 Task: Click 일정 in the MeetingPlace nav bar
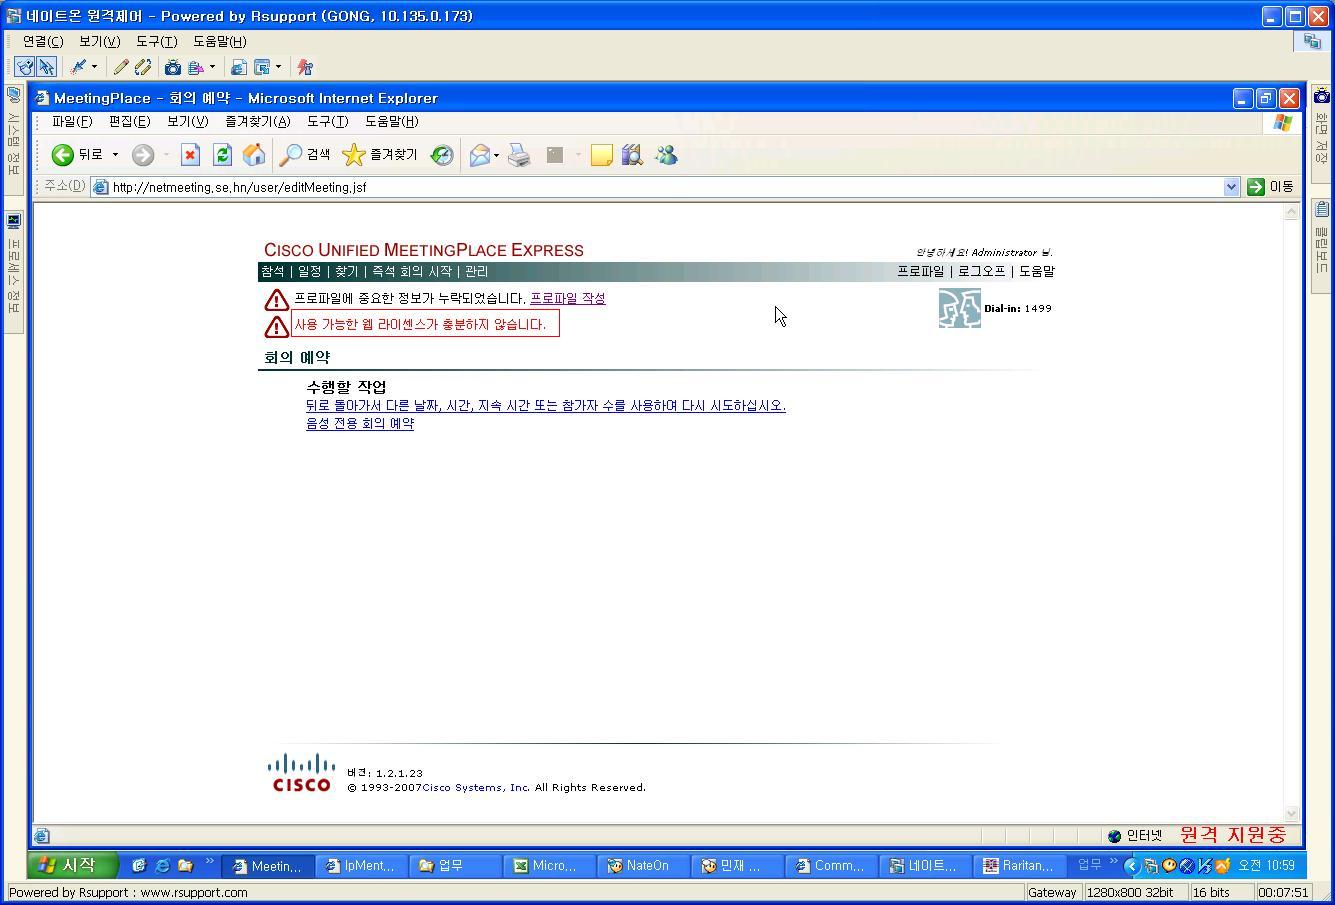[x=309, y=271]
